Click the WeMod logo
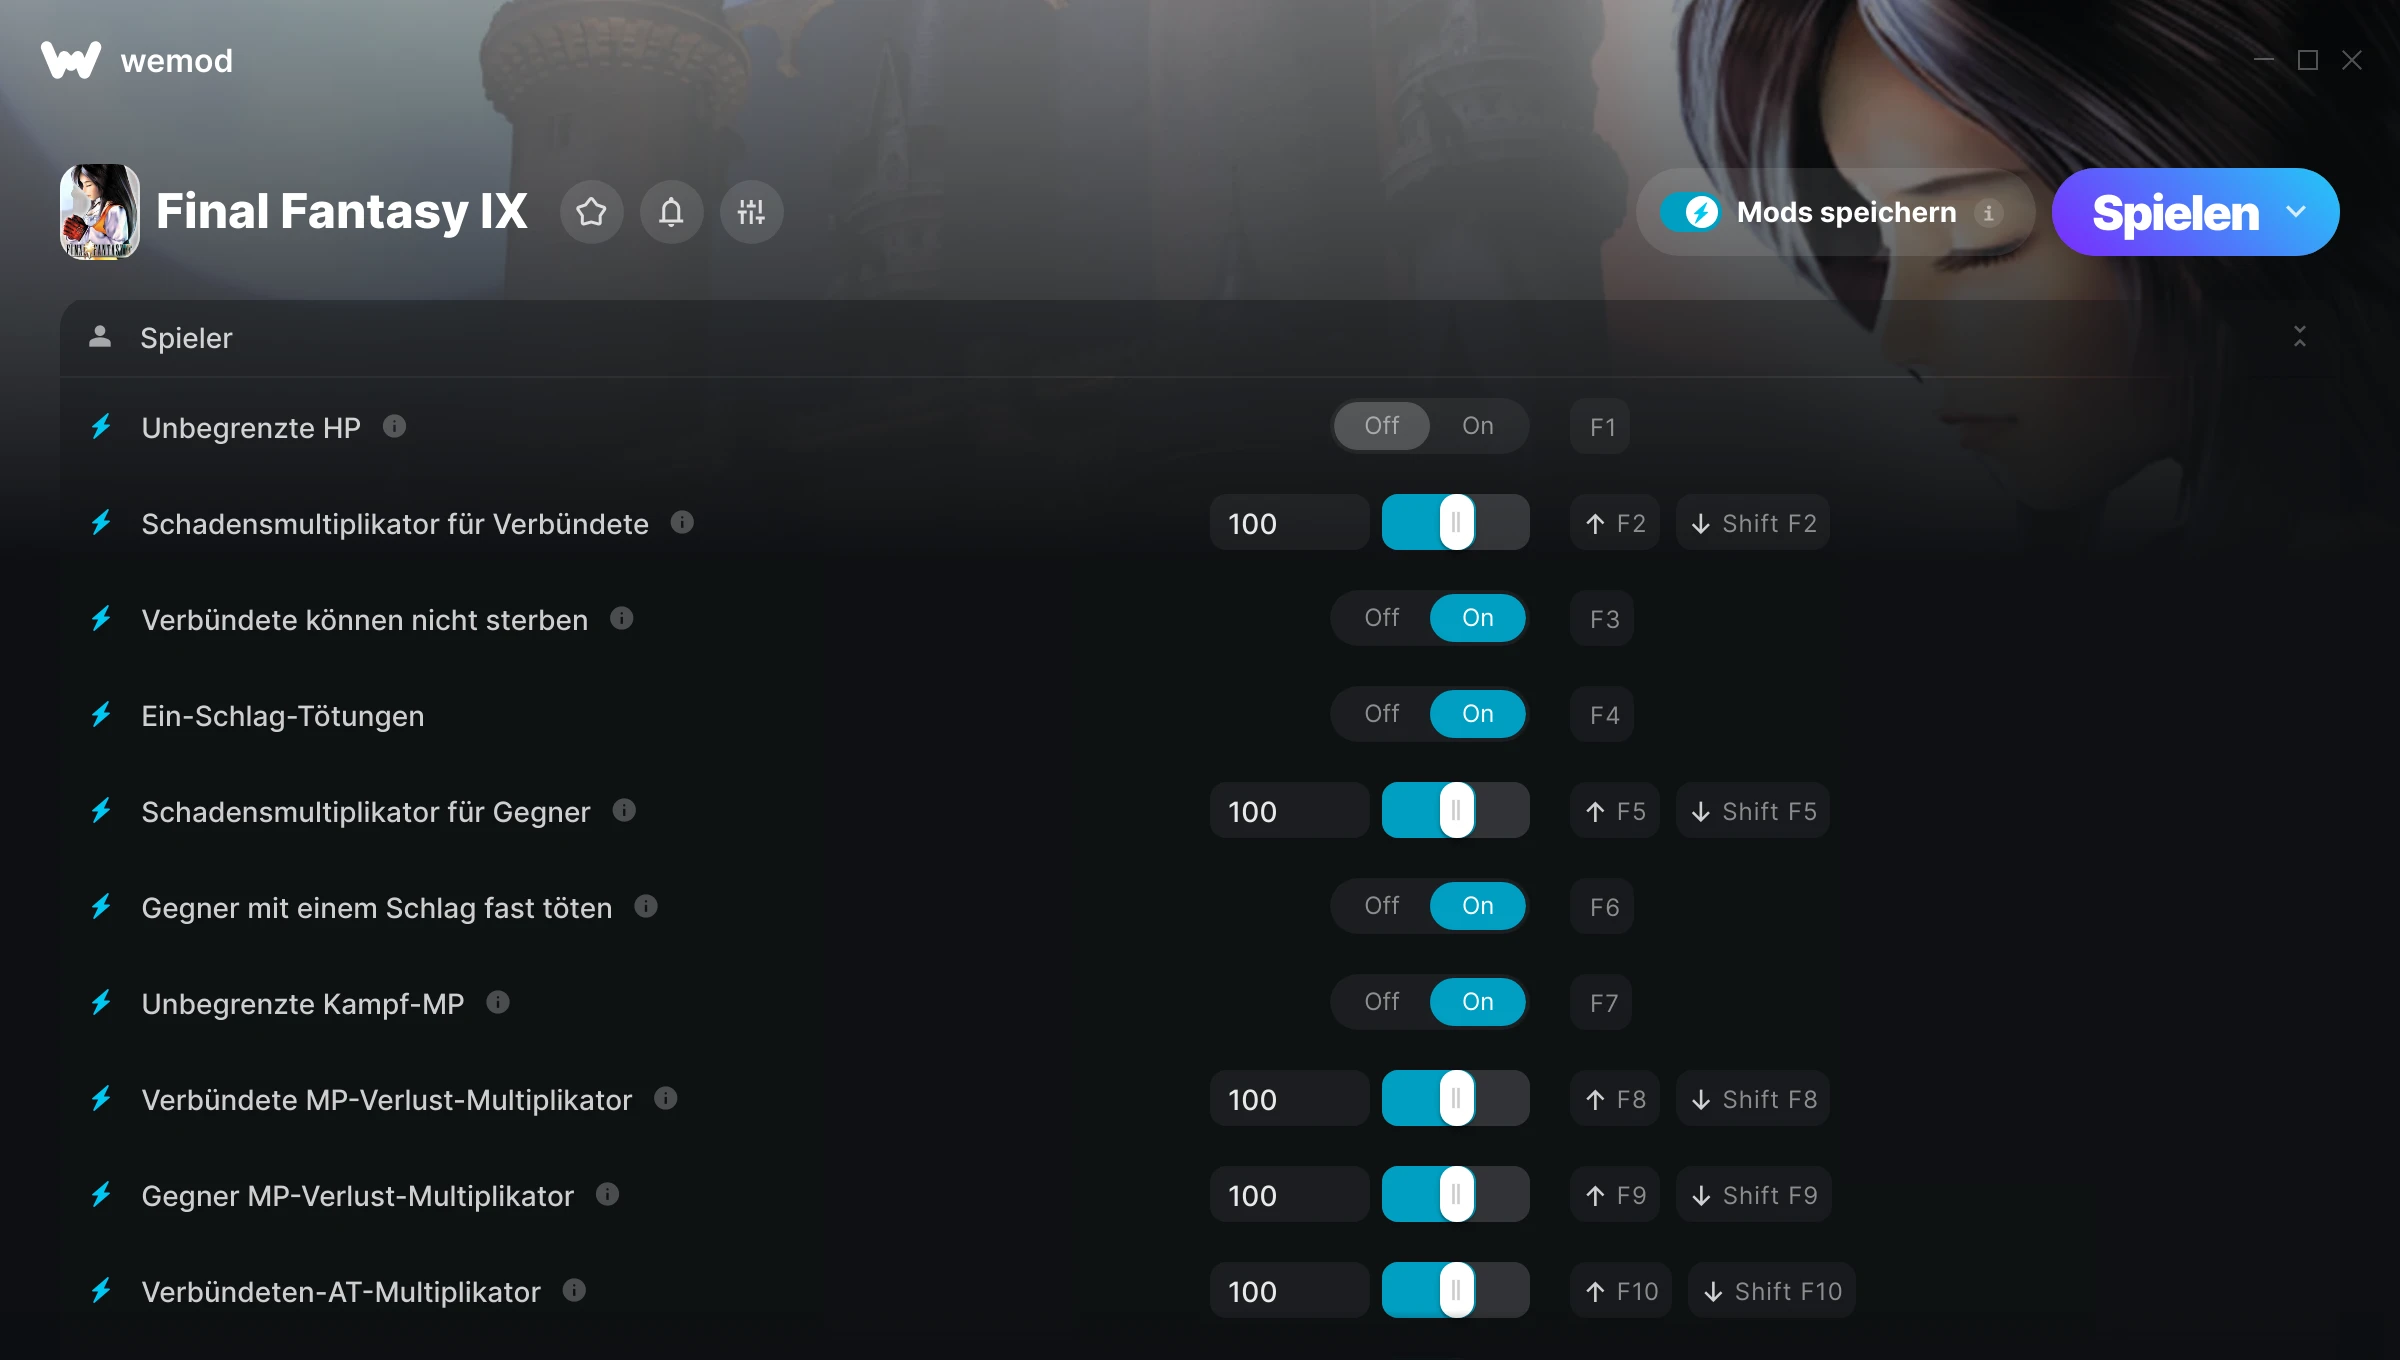 (x=137, y=60)
